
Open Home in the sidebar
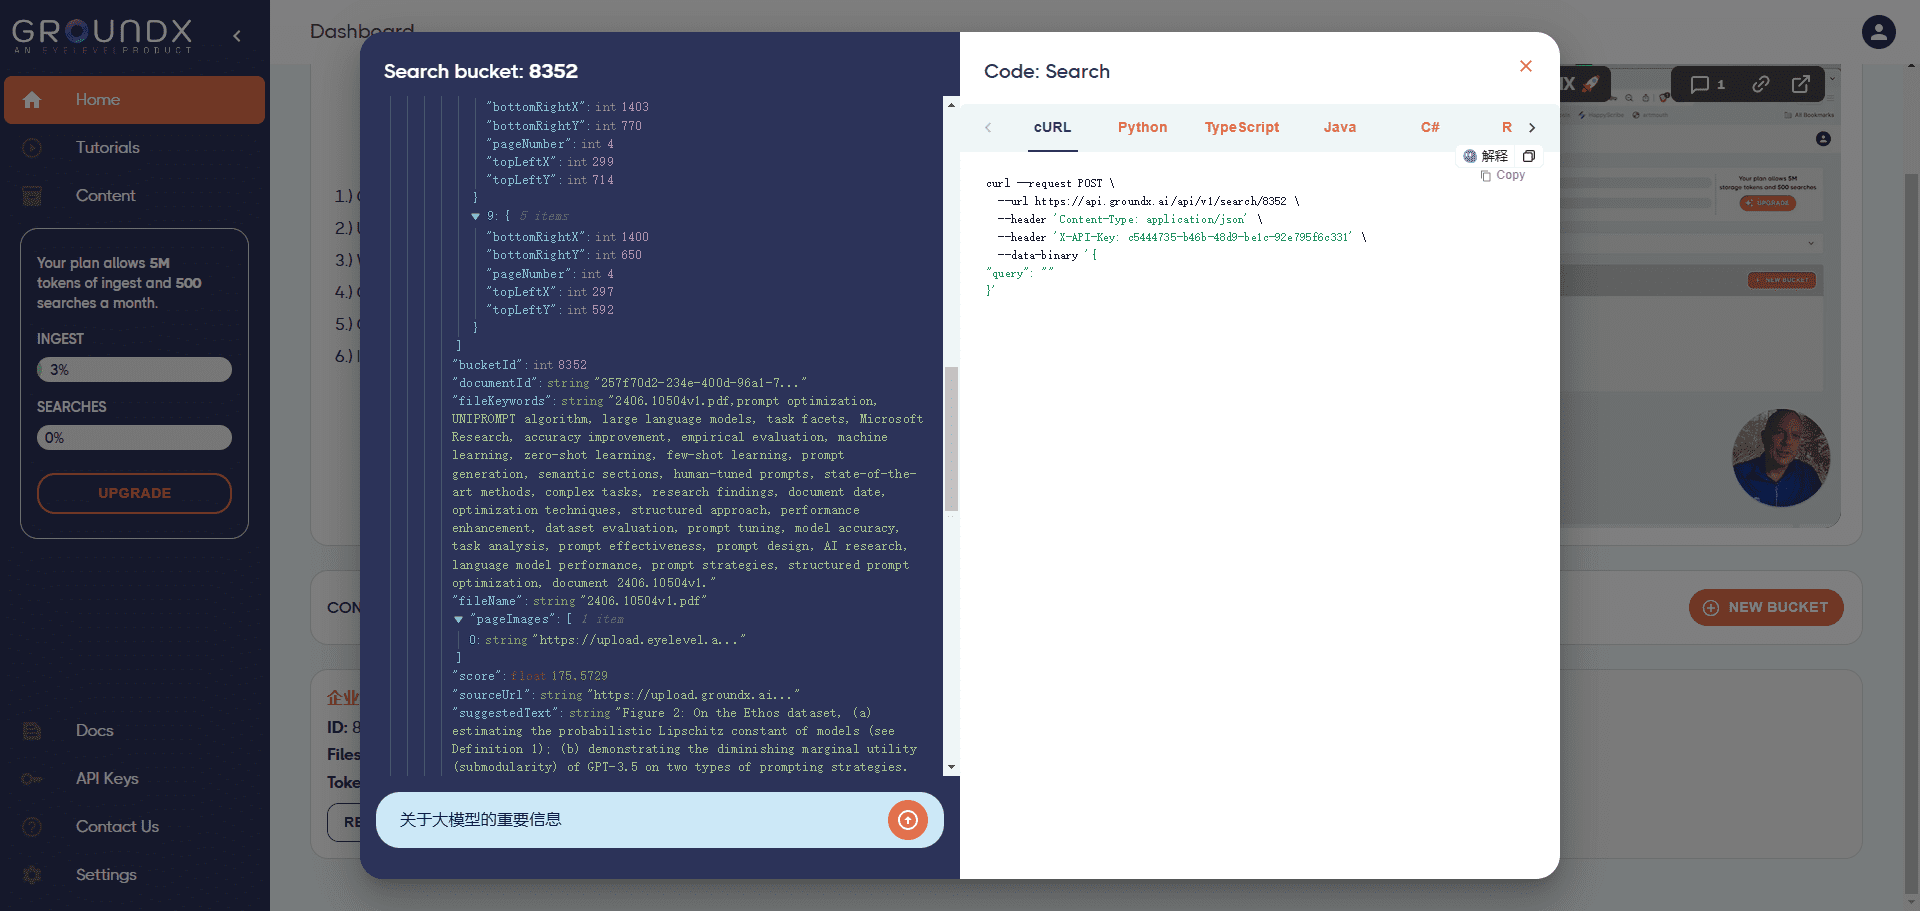click(x=134, y=100)
